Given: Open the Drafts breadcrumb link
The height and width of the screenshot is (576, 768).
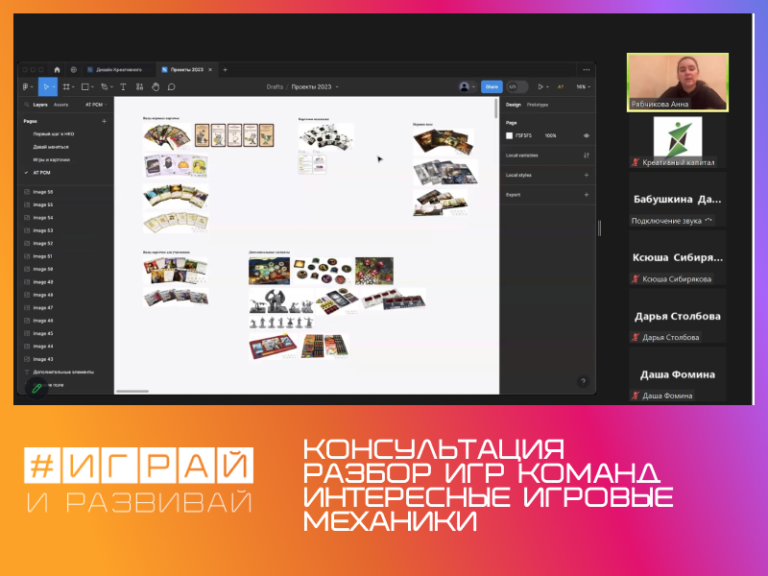Looking at the screenshot, I should pos(275,87).
